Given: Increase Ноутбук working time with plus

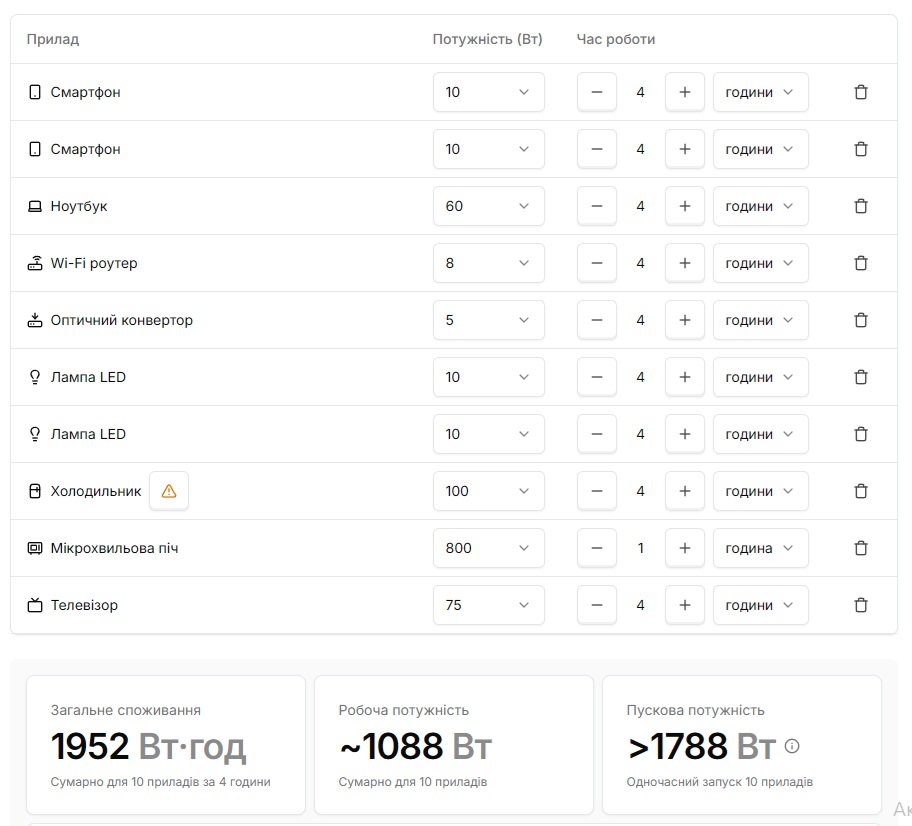Looking at the screenshot, I should click(685, 206).
